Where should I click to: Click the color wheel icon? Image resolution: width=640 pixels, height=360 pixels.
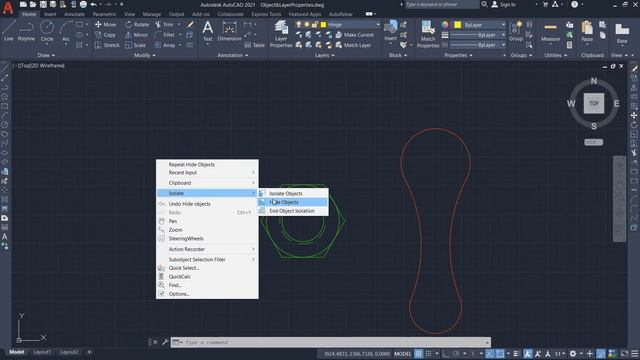pos(445,25)
